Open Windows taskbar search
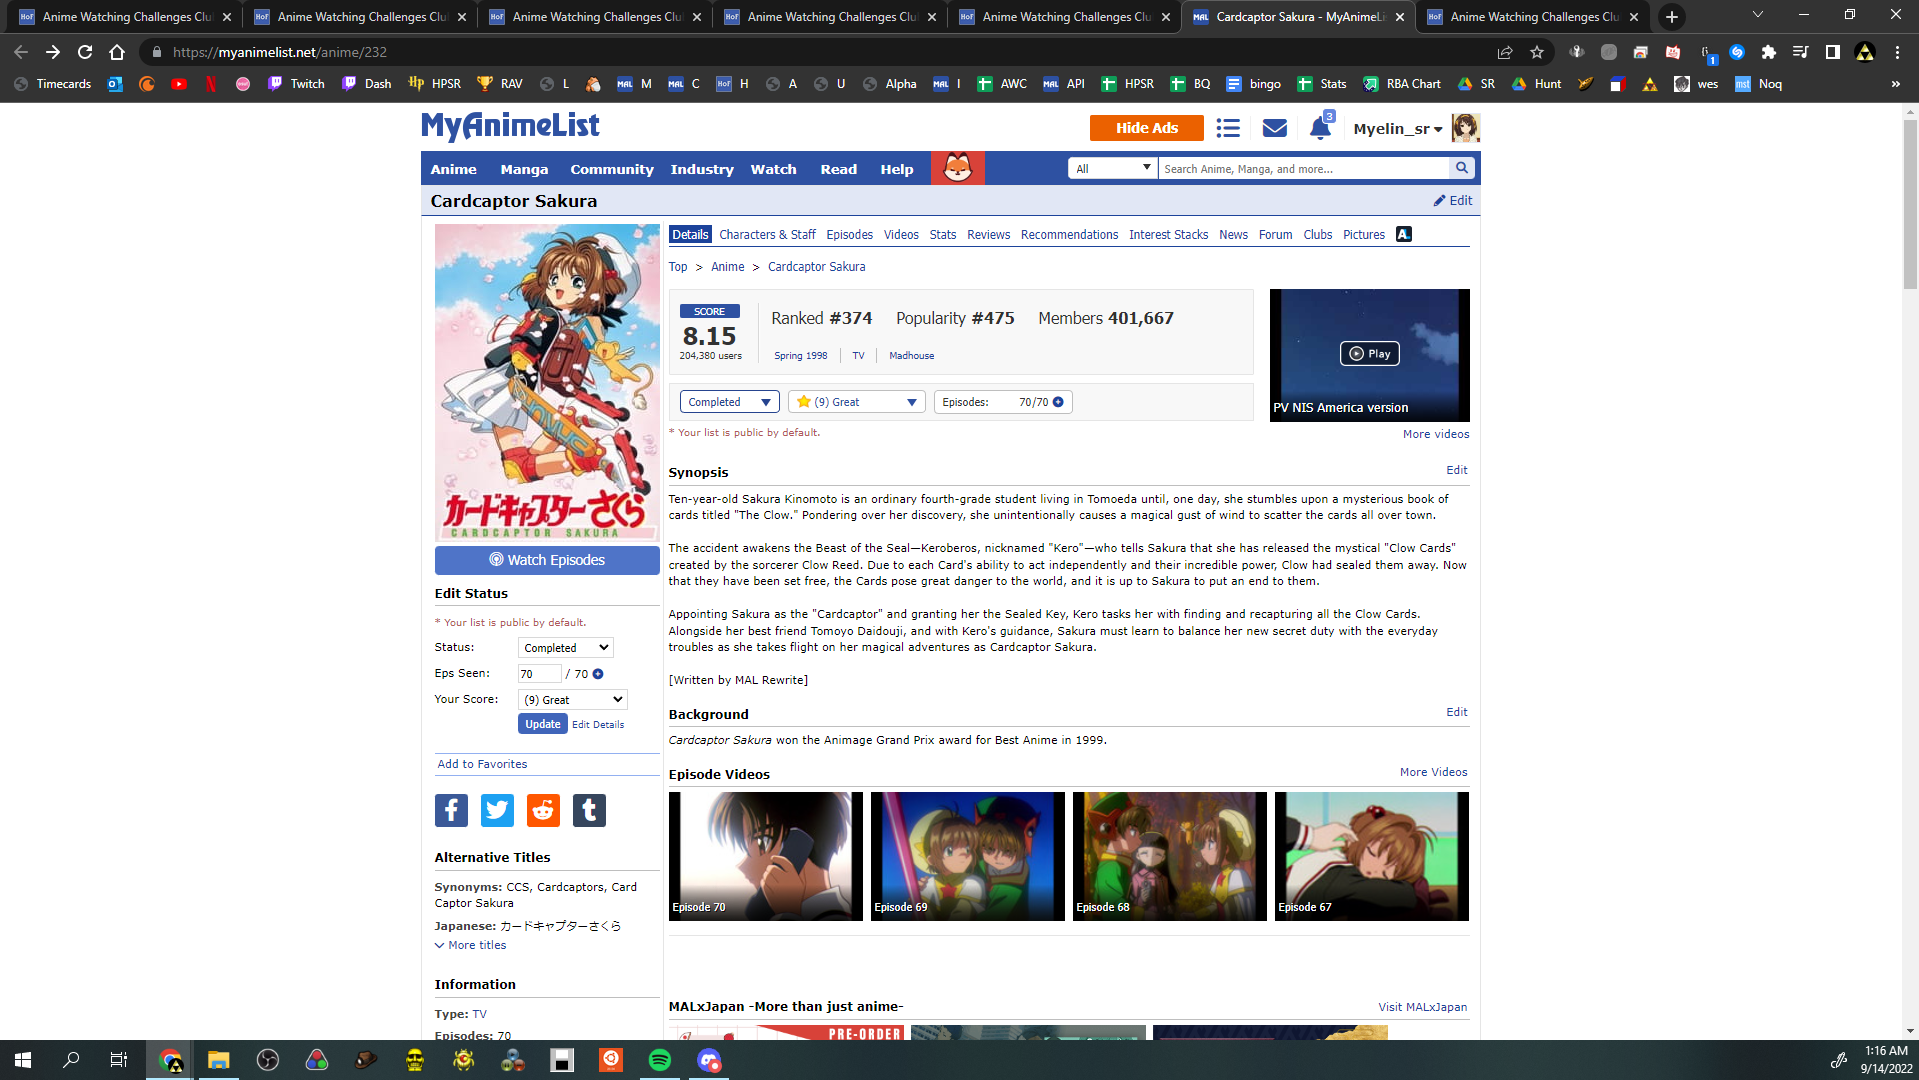 (71, 1060)
